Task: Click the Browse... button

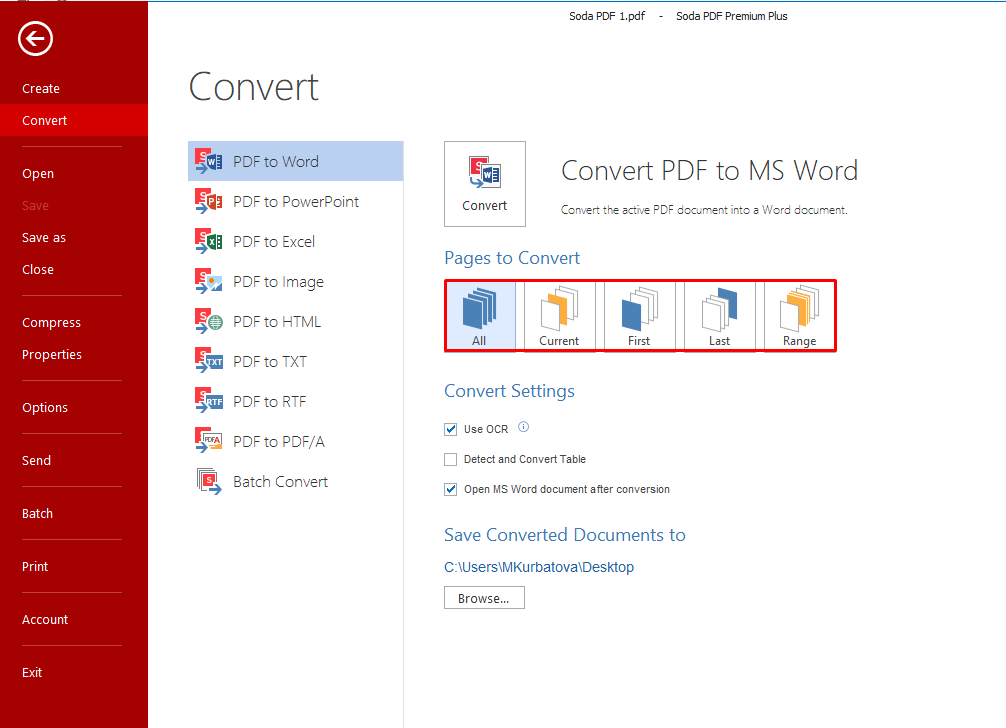Action: point(484,598)
